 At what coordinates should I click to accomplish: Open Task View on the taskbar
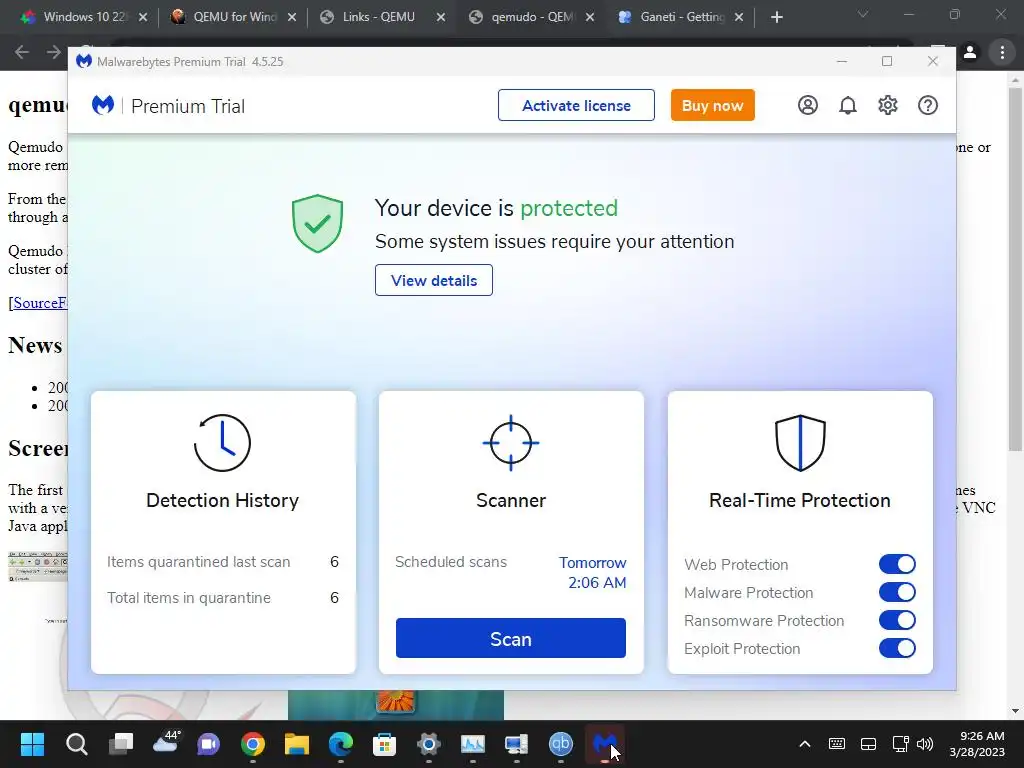coord(121,744)
